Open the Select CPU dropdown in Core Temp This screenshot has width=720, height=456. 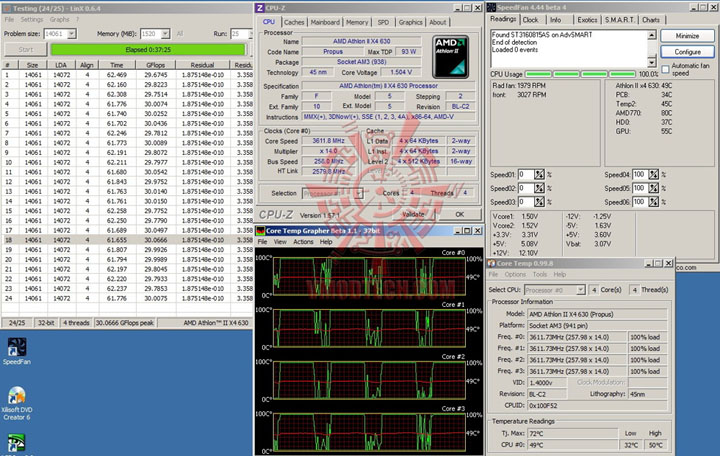pyautogui.click(x=581, y=290)
